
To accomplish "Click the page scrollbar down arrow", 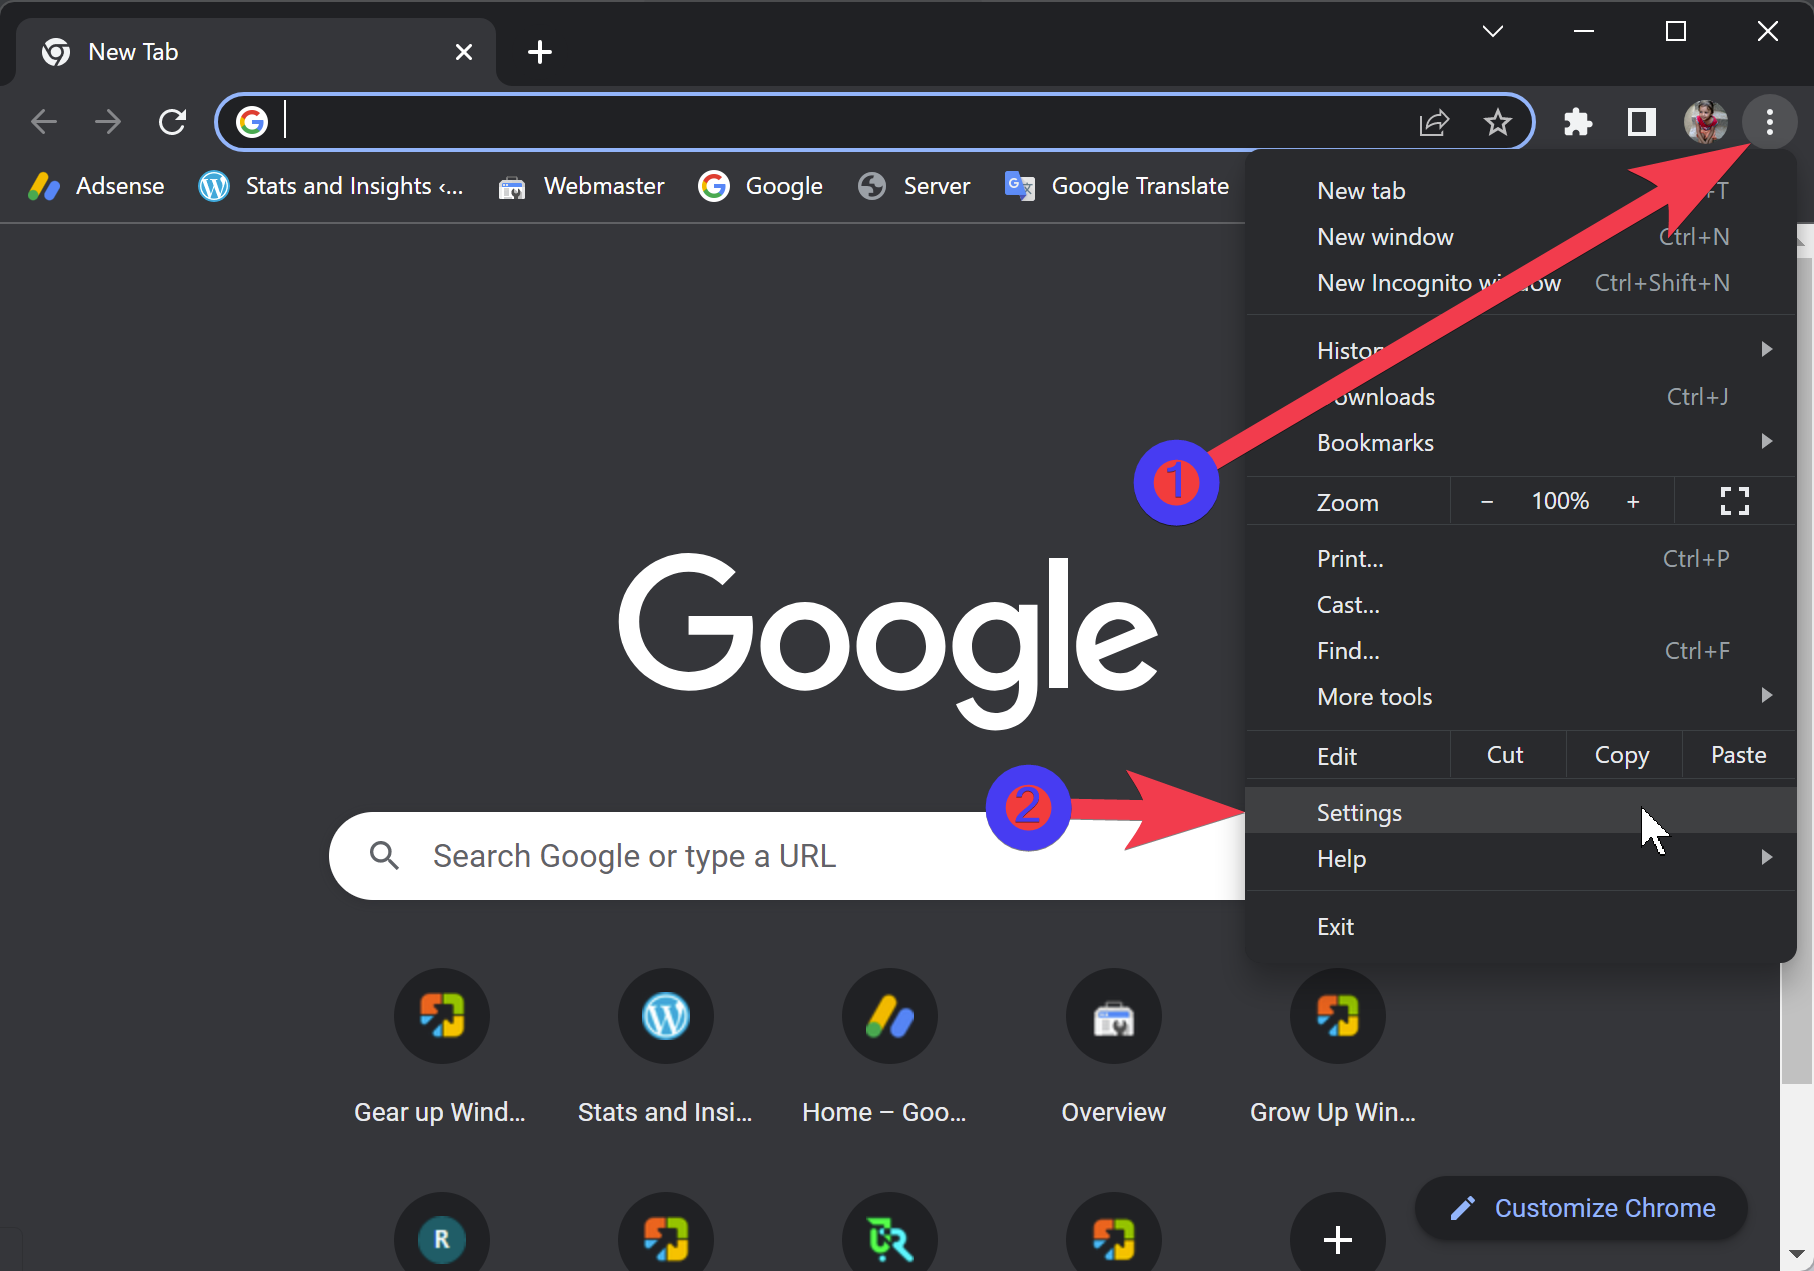I will (1796, 1254).
